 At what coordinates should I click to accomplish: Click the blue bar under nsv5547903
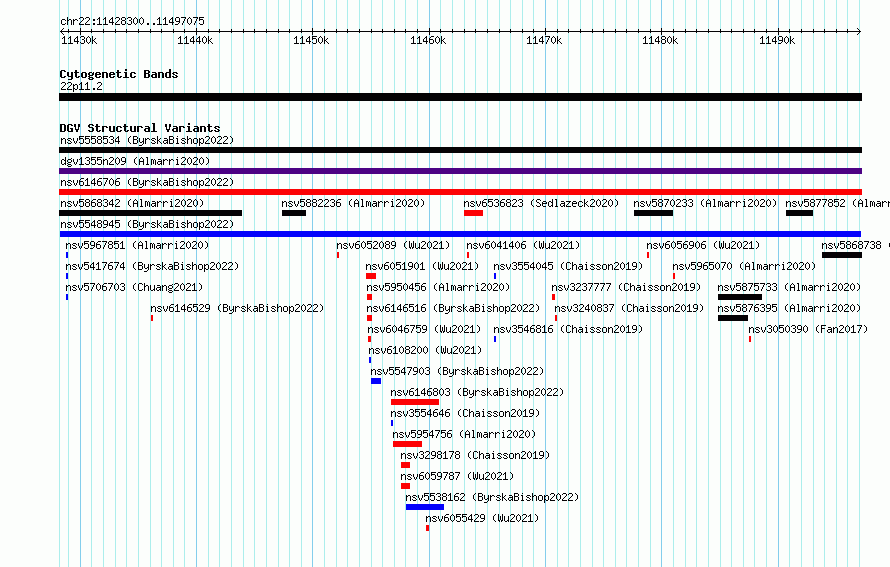coord(376,381)
